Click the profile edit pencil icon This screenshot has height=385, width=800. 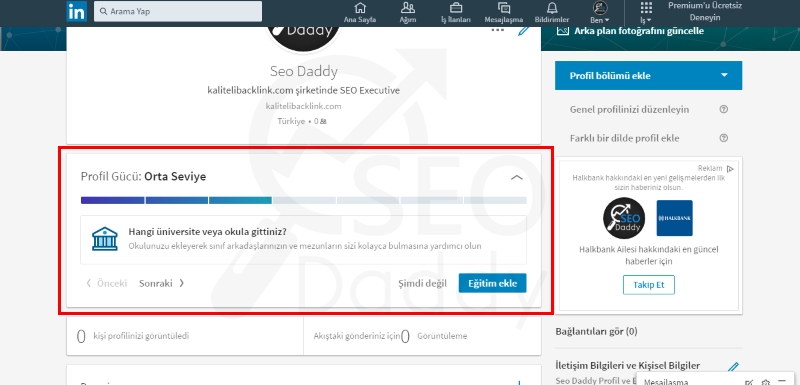point(523,31)
